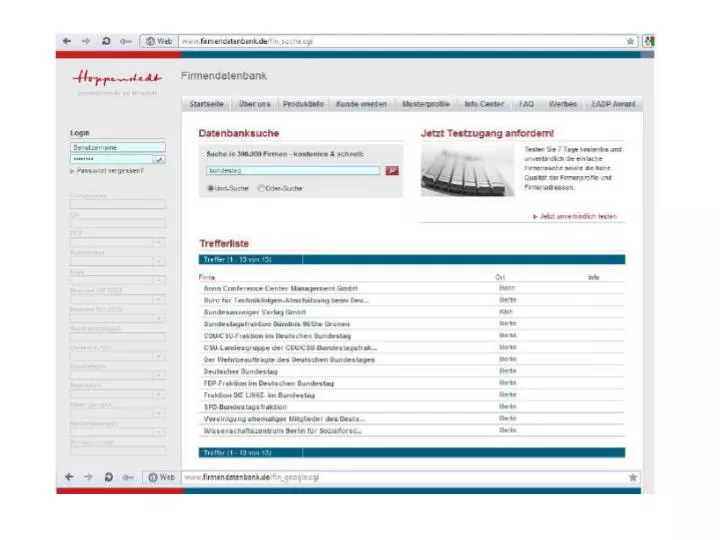Open the Produktinfo tab
Viewport: 720px width, 540px height.
click(x=303, y=104)
